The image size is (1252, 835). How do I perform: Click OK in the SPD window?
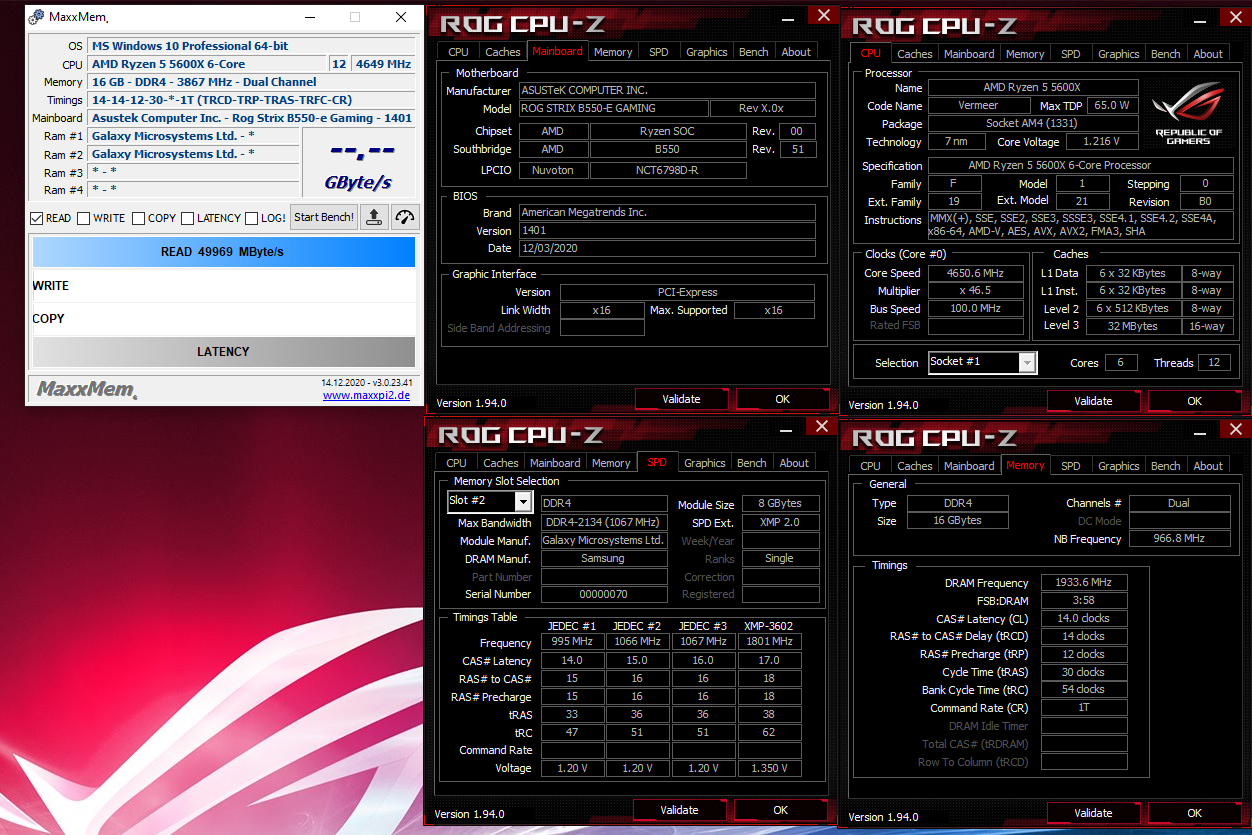pyautogui.click(x=780, y=810)
